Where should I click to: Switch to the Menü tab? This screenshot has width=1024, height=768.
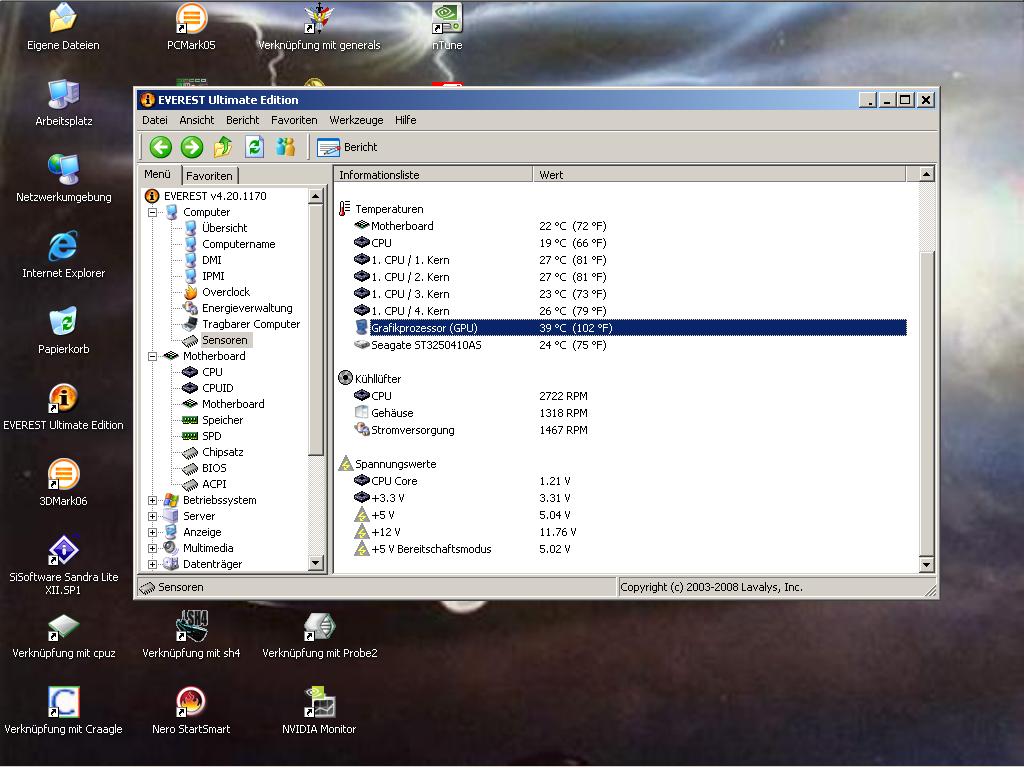pyautogui.click(x=157, y=174)
